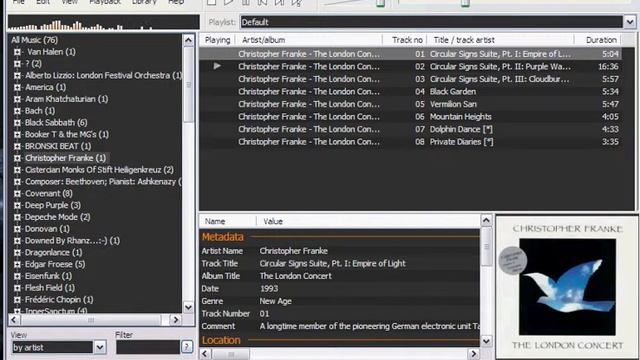Click the Metadata section header
The width and height of the screenshot is (640, 360).
[222, 237]
